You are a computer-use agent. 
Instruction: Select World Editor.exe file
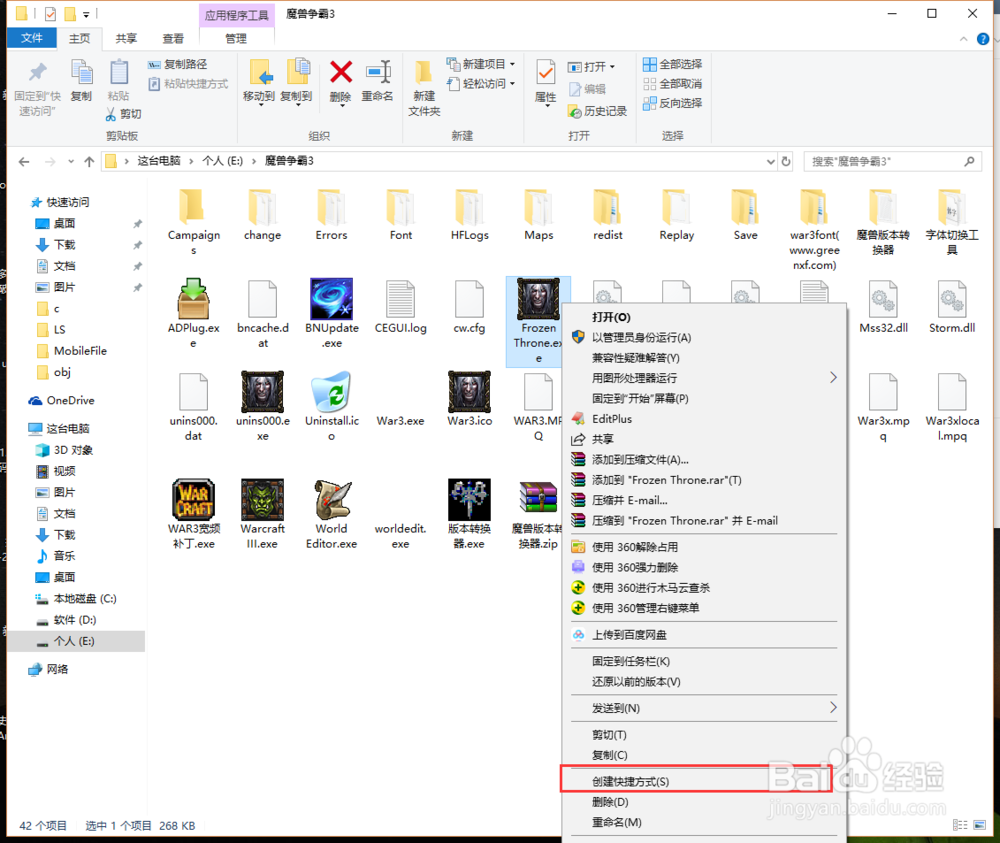click(332, 514)
